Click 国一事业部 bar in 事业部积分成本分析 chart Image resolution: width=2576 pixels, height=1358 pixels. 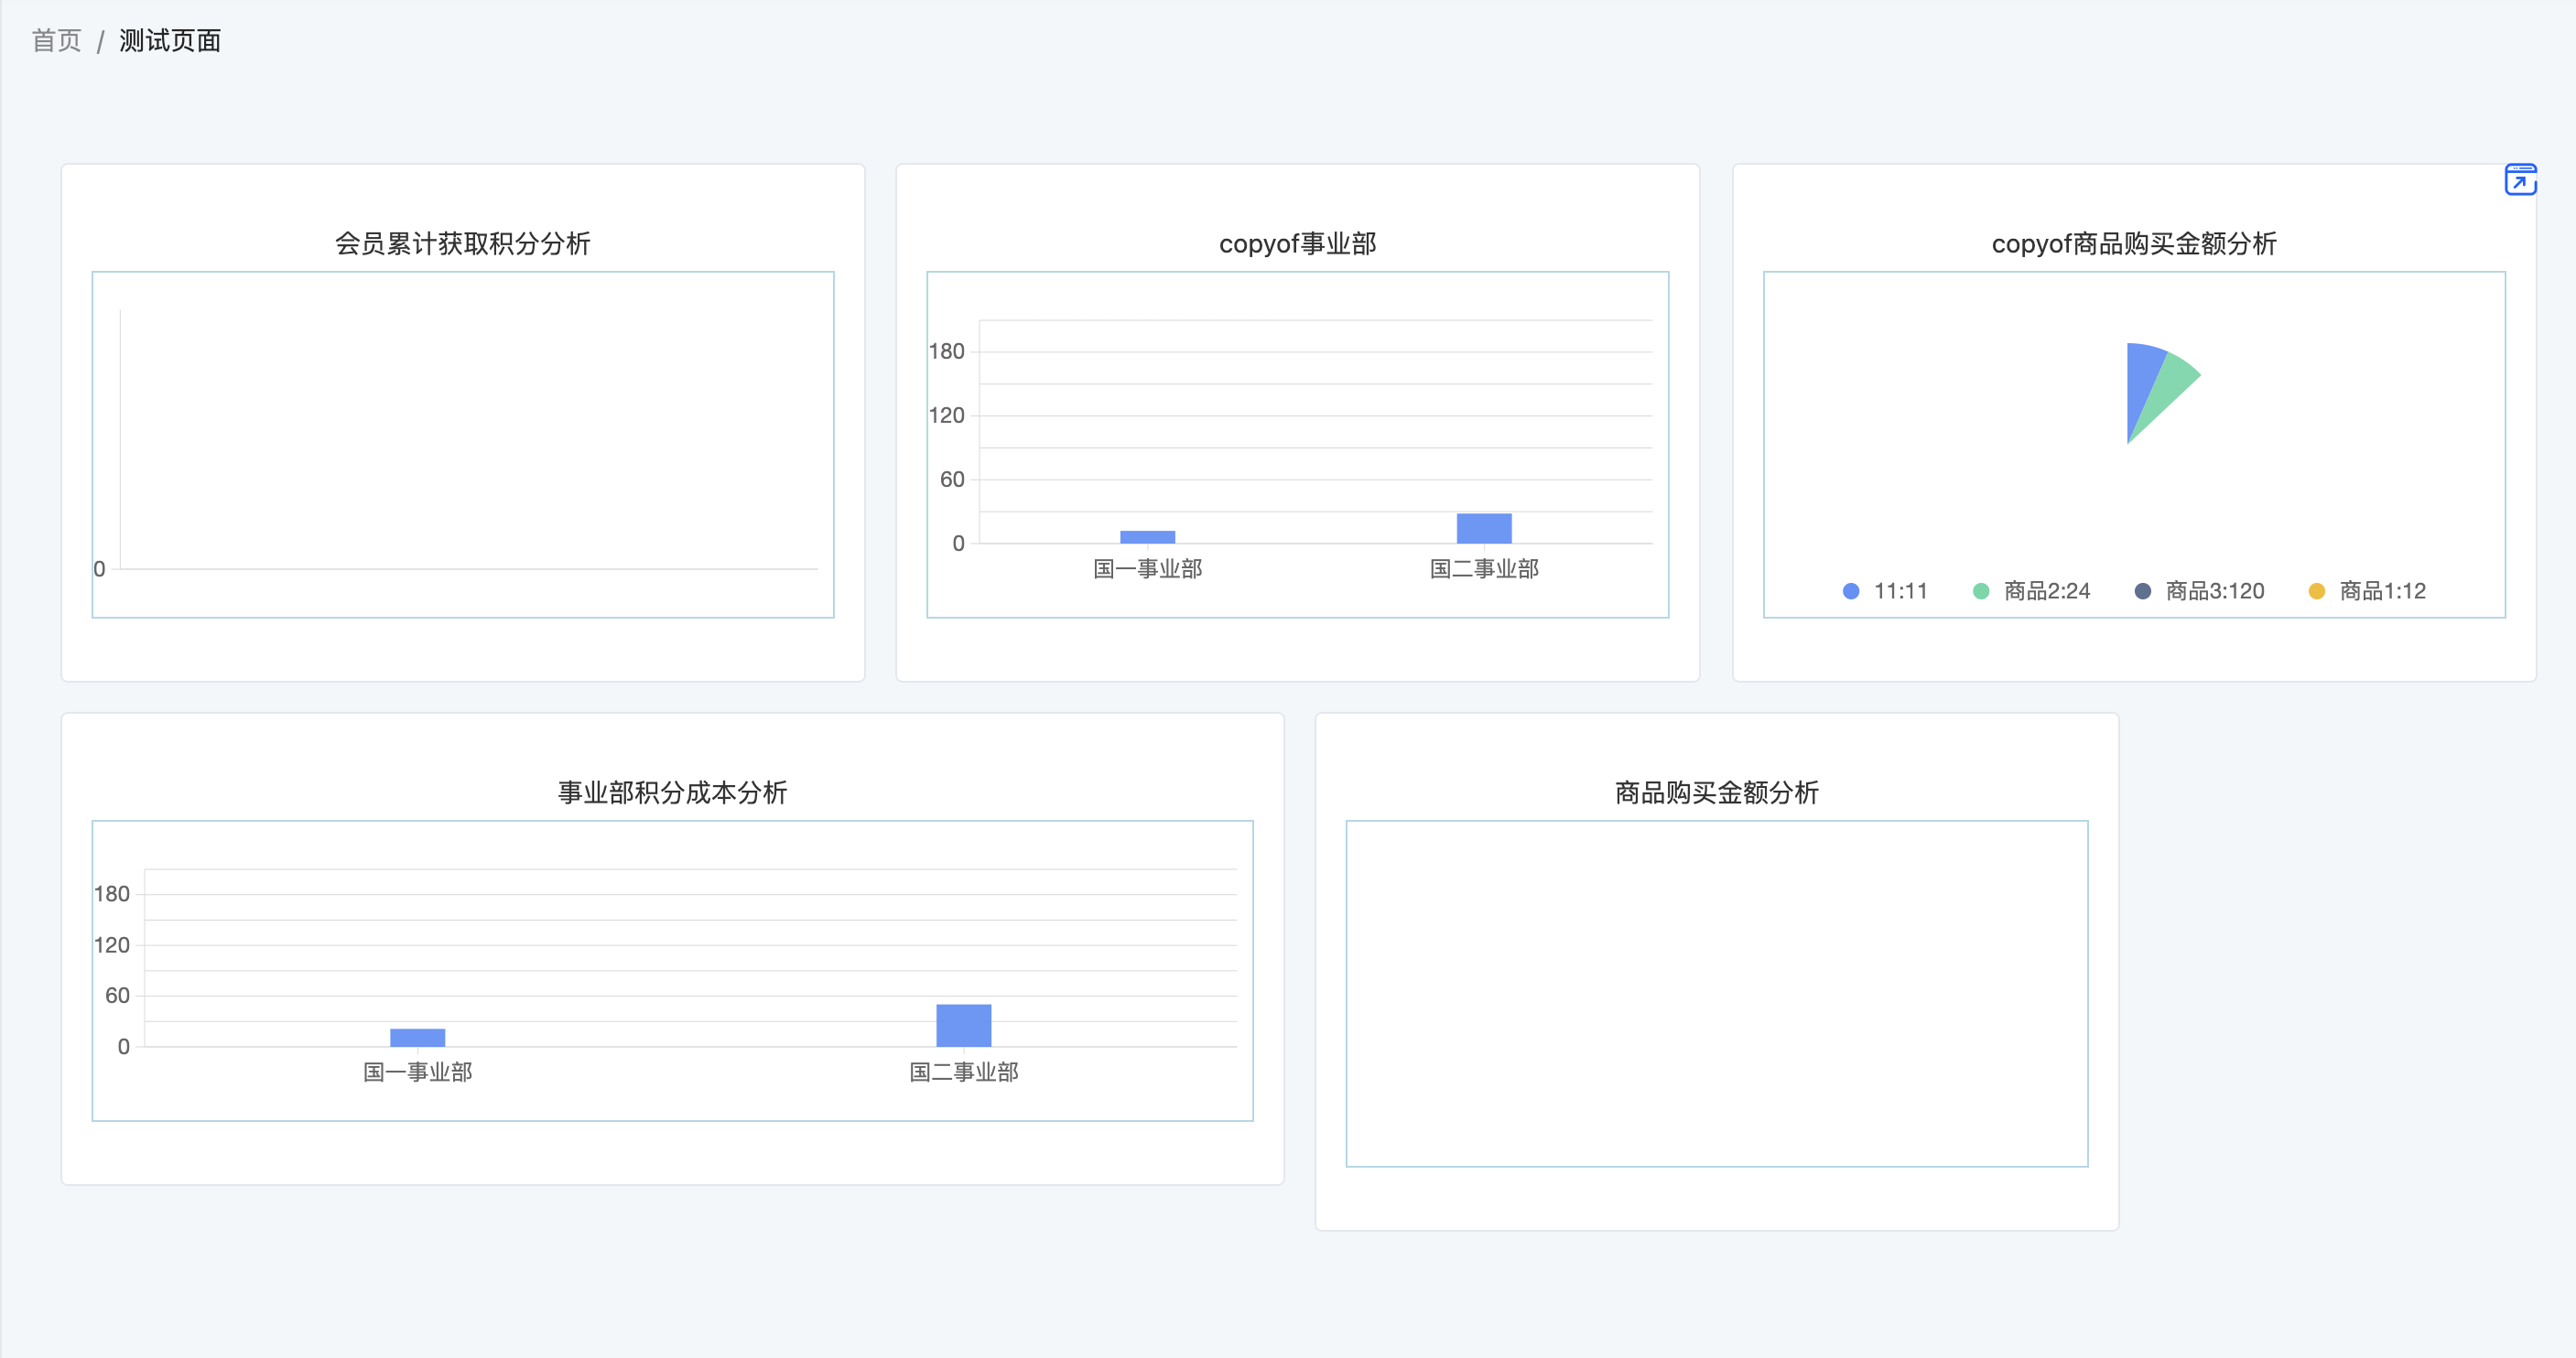(417, 1037)
